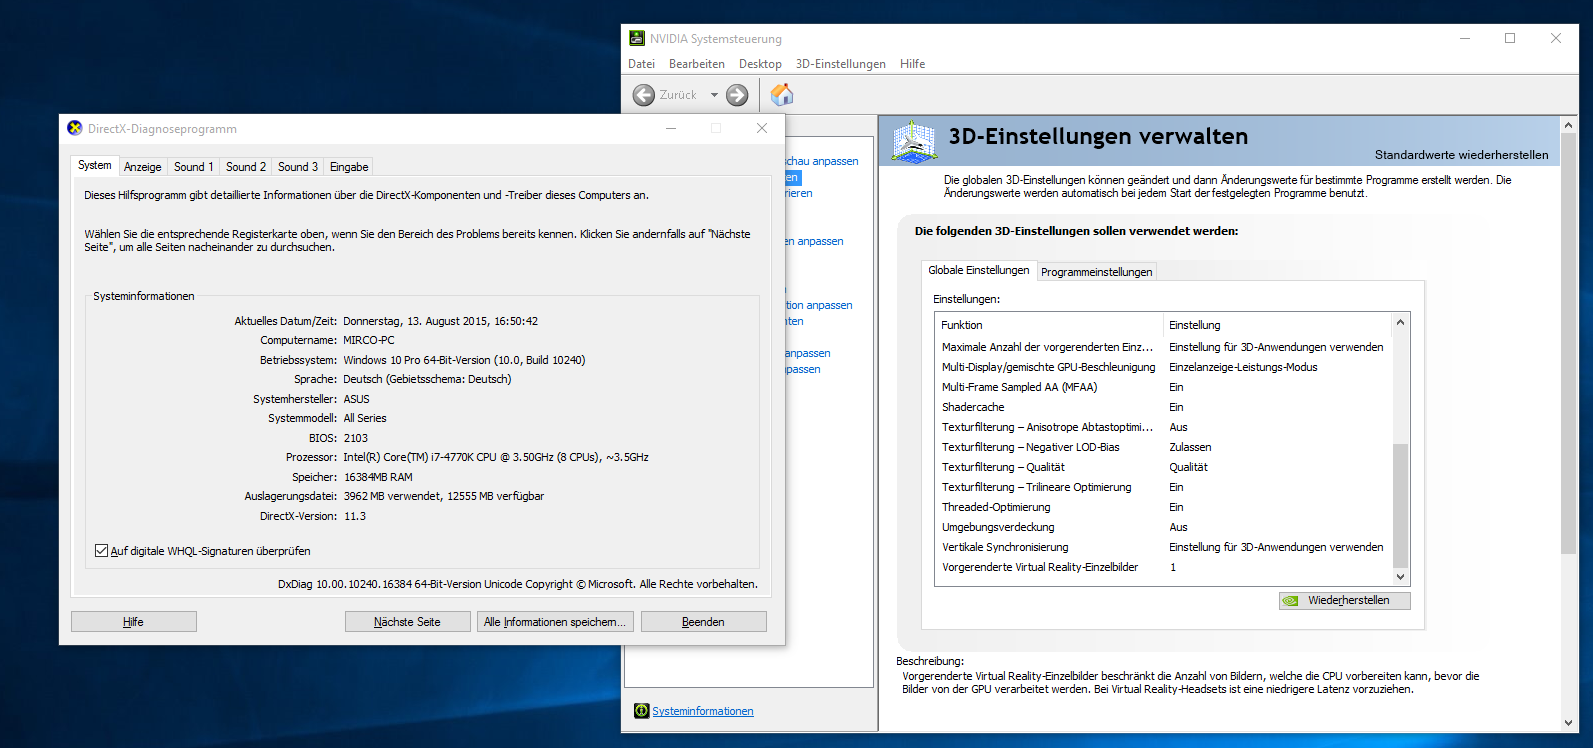Click the NVIDIA logo on the Wiederherstellen button

[x=1291, y=601]
